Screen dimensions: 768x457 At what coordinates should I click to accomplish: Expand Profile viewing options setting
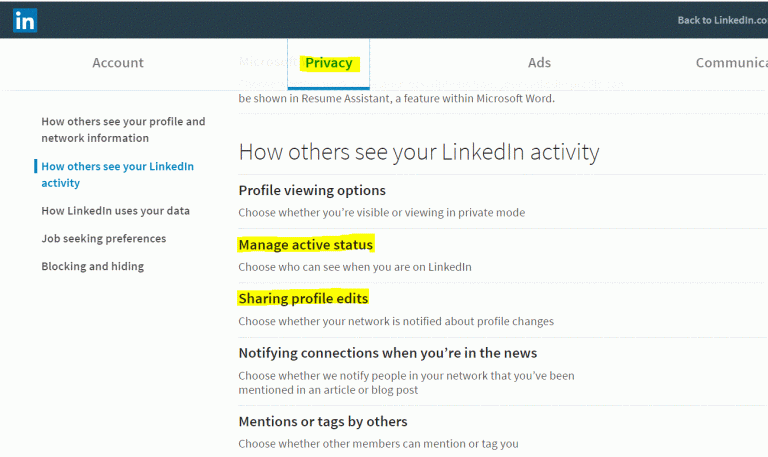coord(312,191)
